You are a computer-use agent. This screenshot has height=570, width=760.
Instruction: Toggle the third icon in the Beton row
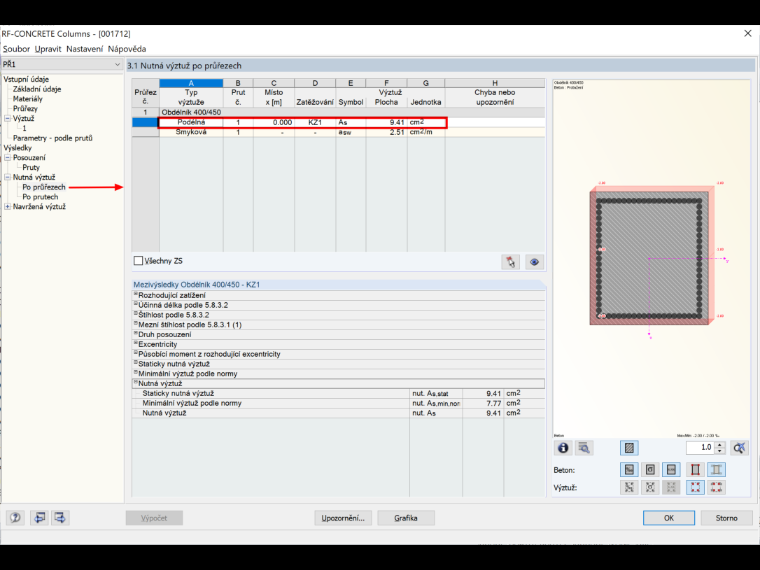pos(671,469)
